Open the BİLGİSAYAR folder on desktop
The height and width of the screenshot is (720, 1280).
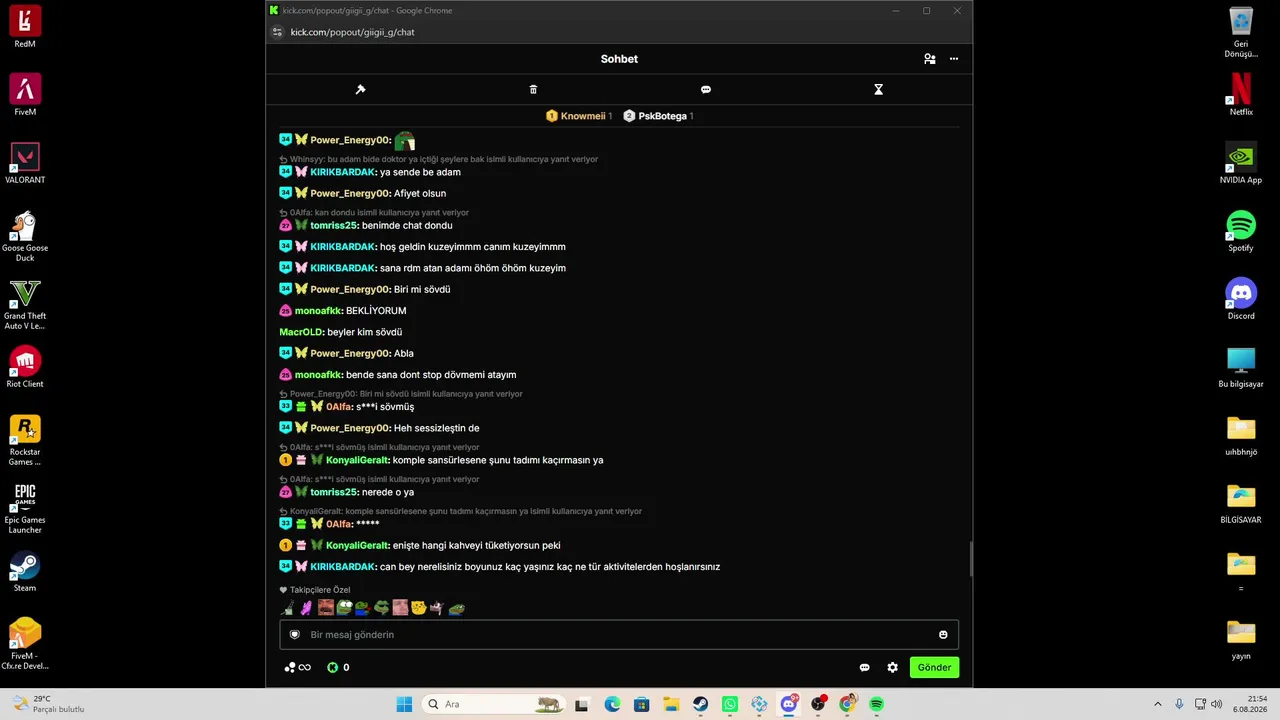point(1241,503)
